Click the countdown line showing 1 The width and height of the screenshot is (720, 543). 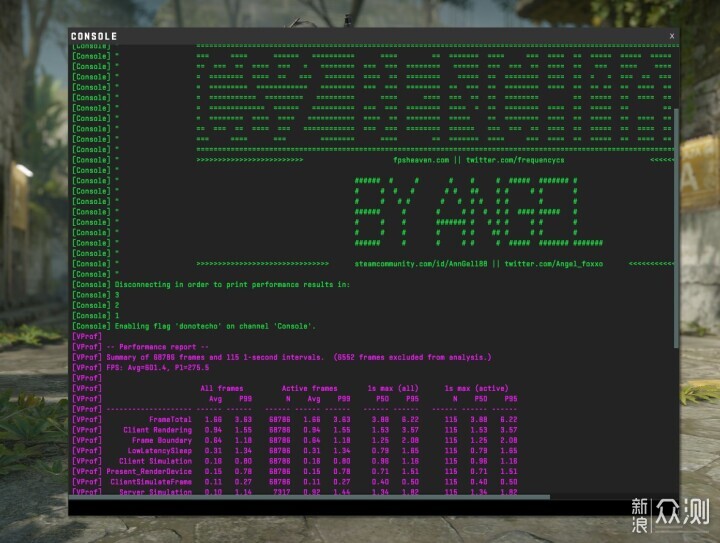click(x=117, y=316)
